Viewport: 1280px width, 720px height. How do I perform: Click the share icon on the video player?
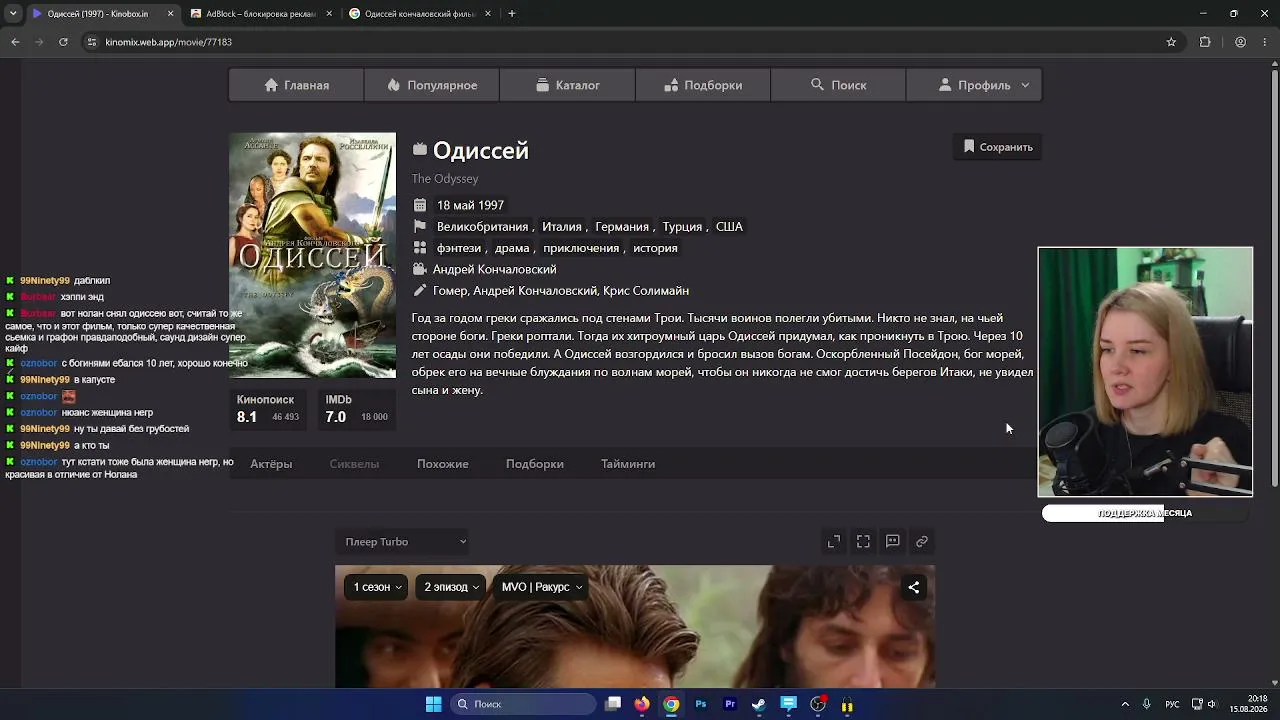913,588
